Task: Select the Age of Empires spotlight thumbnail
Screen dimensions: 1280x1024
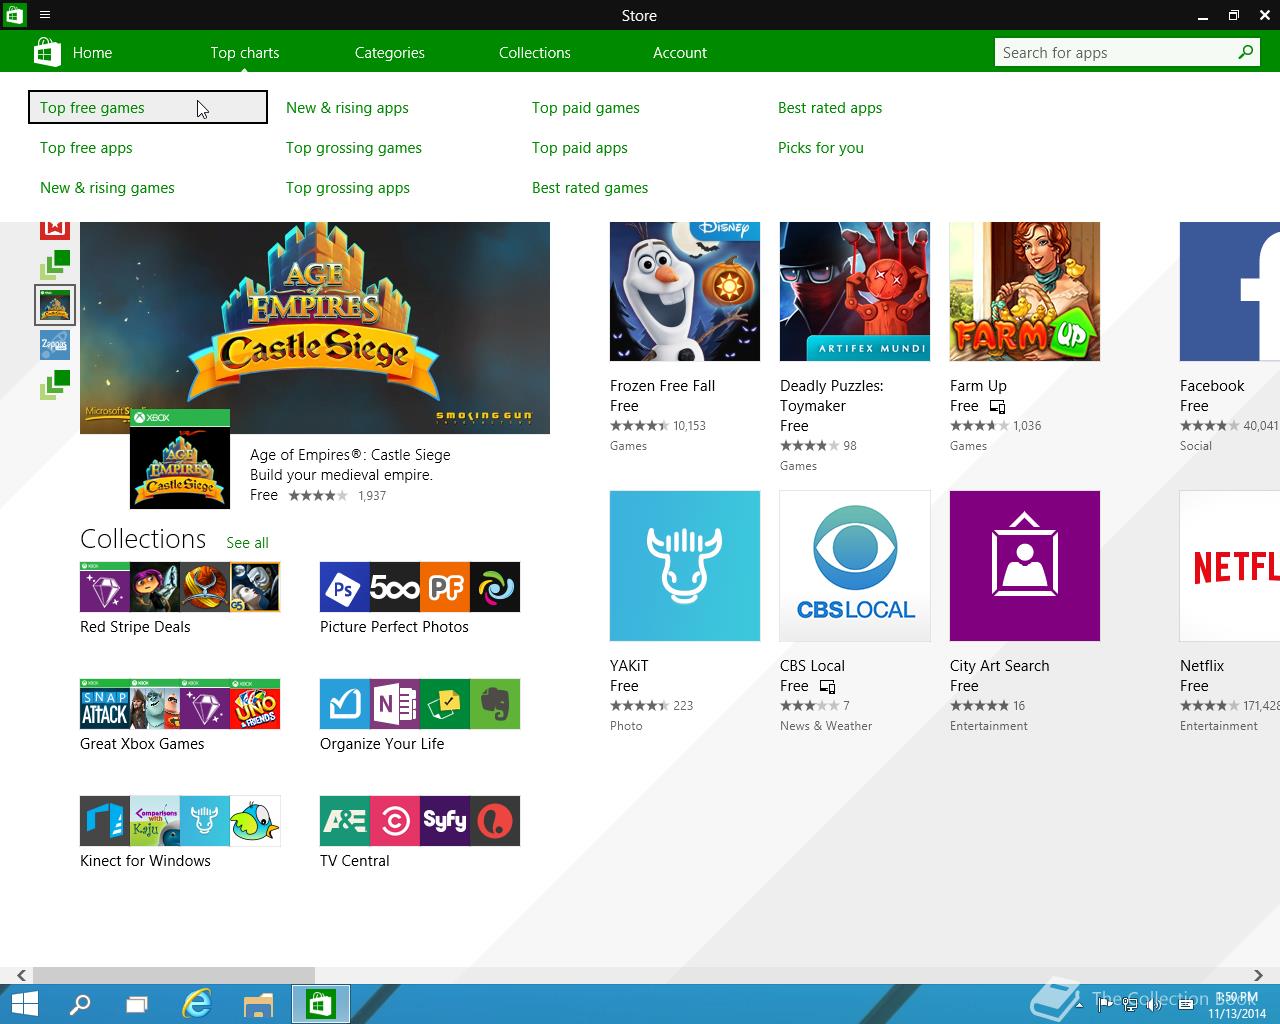Action: point(55,305)
